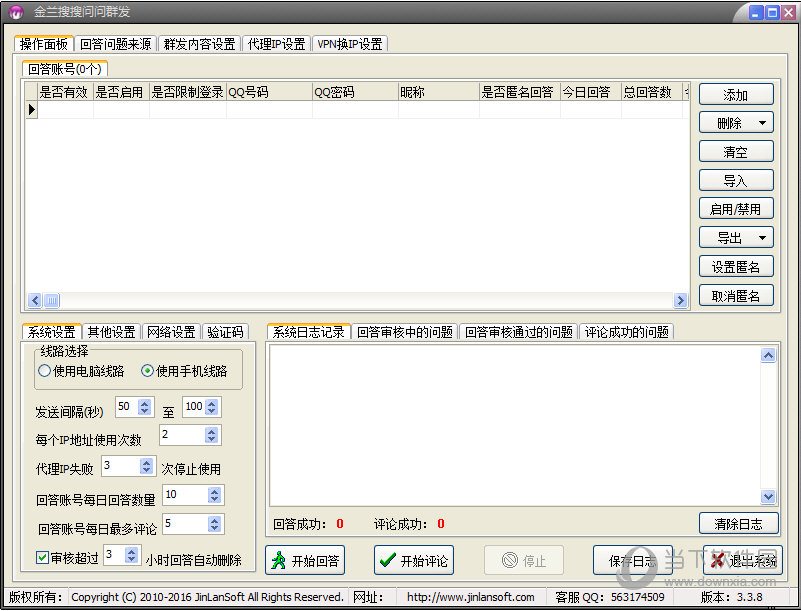801x611 pixels.
Task: Click the 是否有效 column header
Action: click(x=65, y=92)
